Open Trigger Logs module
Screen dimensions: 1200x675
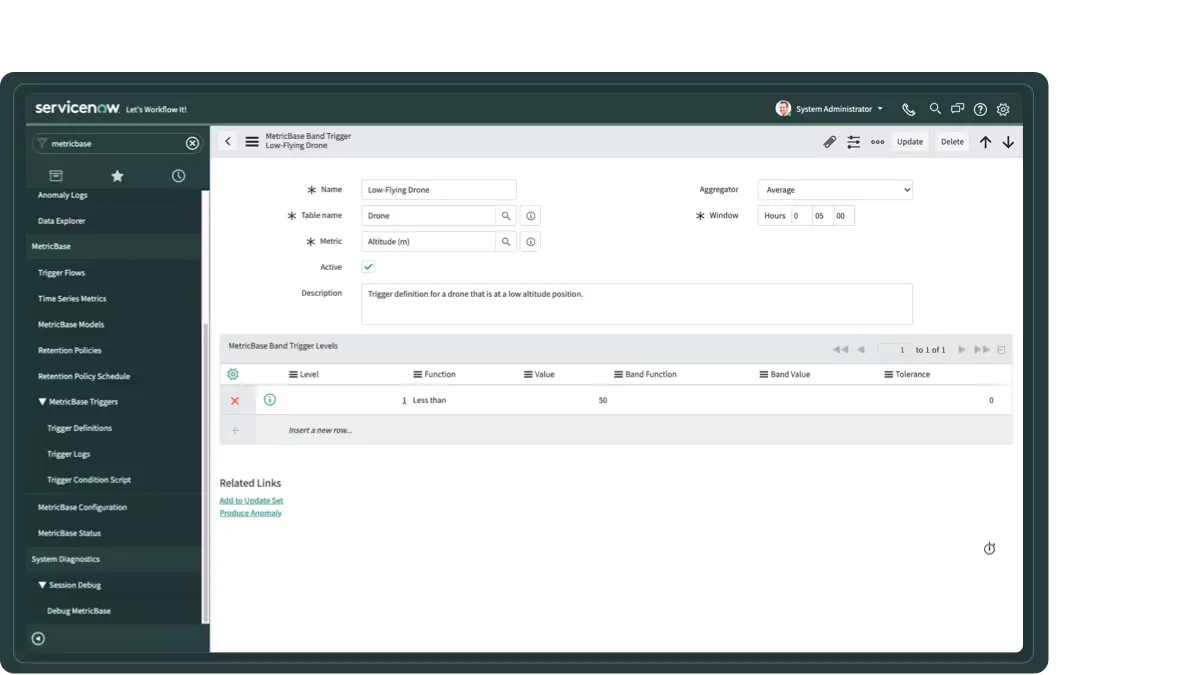[x=69, y=454]
